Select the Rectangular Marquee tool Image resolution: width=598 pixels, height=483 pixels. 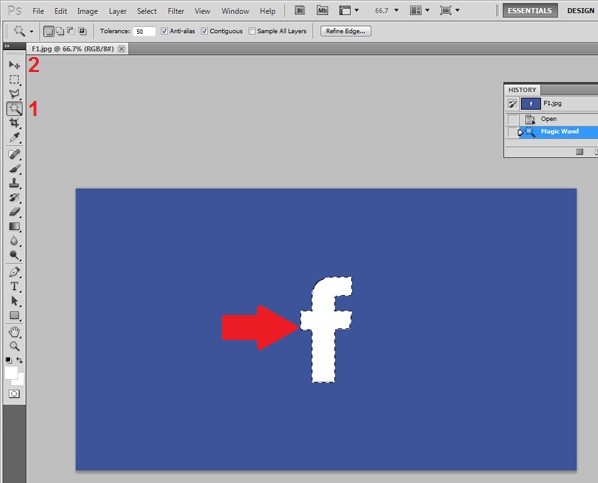click(x=14, y=80)
